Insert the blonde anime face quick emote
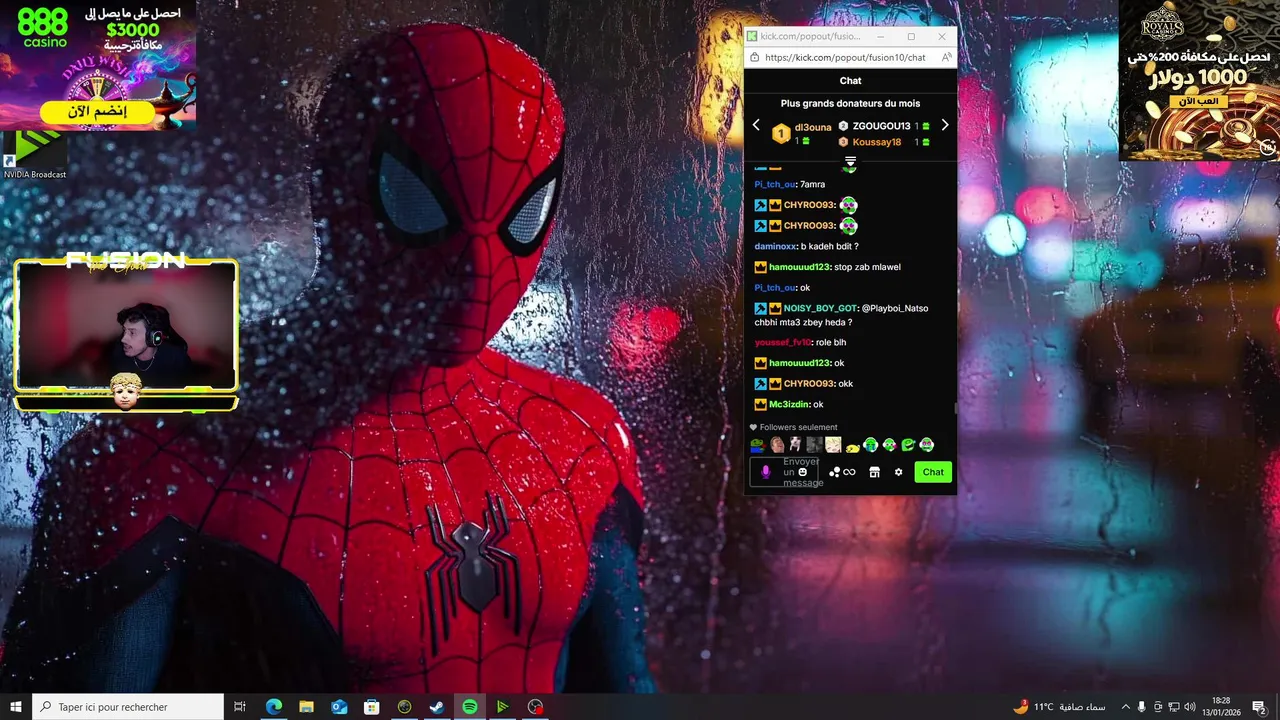This screenshot has width=1280, height=720. pyautogui.click(x=833, y=445)
